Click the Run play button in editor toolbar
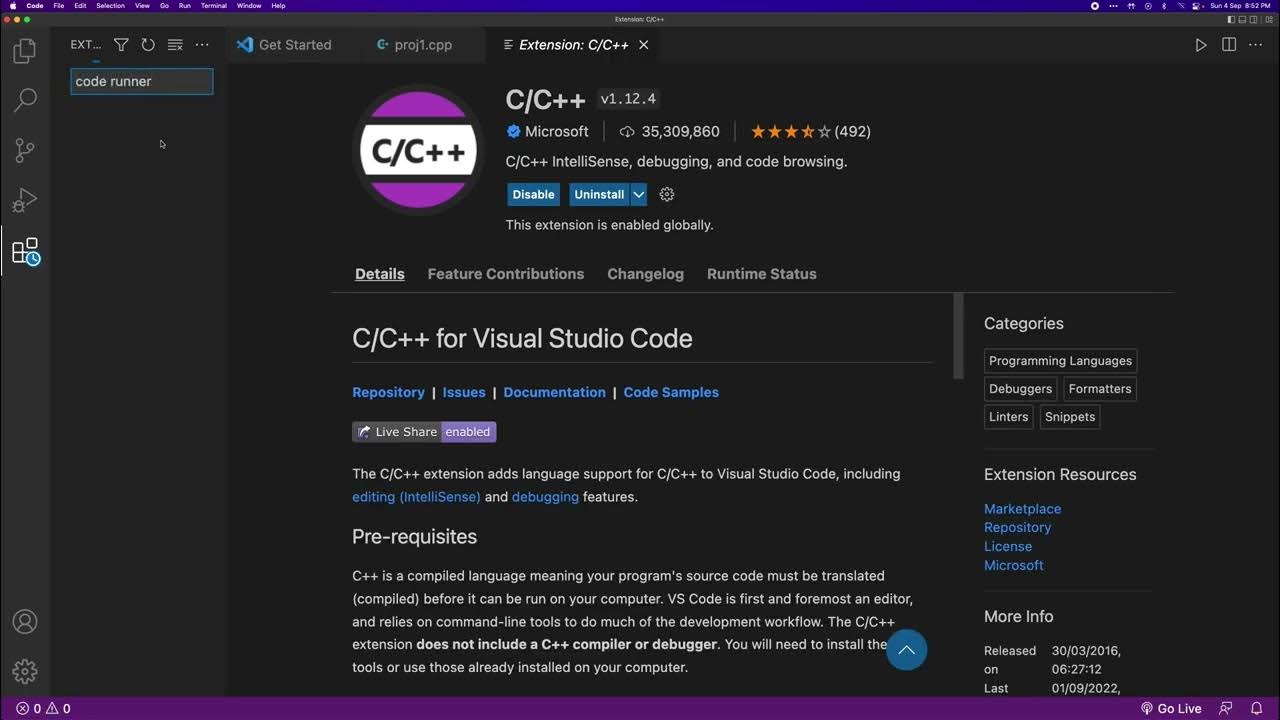 pyautogui.click(x=1201, y=45)
